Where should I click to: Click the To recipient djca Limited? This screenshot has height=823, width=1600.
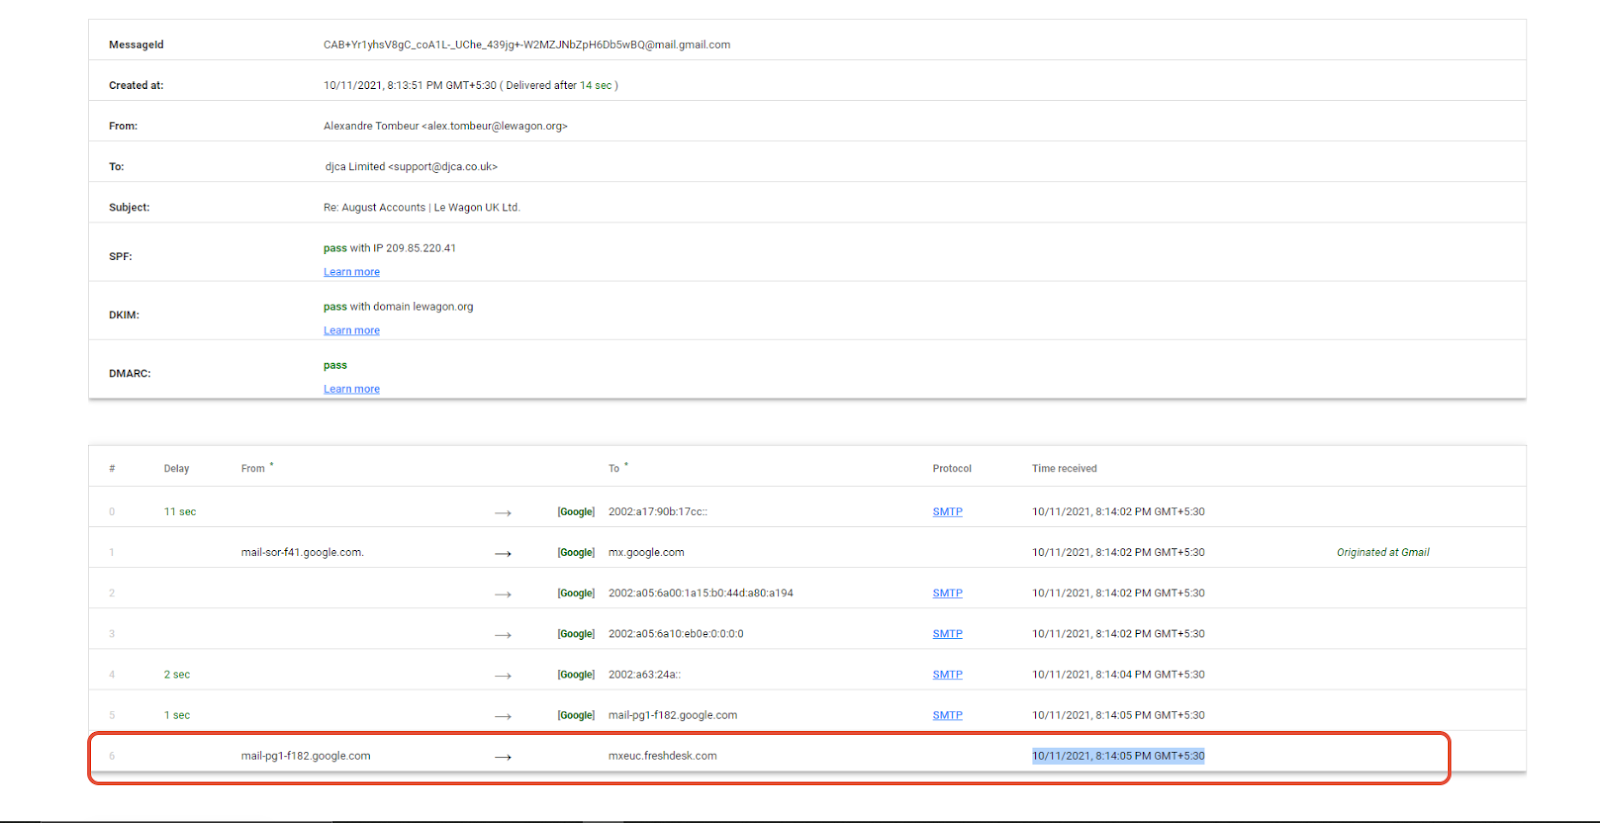pos(411,167)
